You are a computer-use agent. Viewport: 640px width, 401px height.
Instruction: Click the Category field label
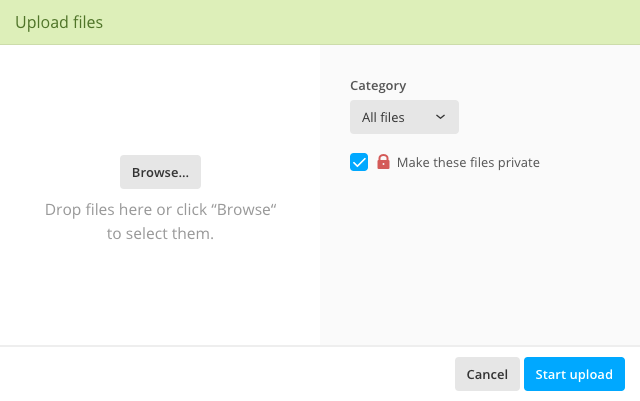[378, 86]
